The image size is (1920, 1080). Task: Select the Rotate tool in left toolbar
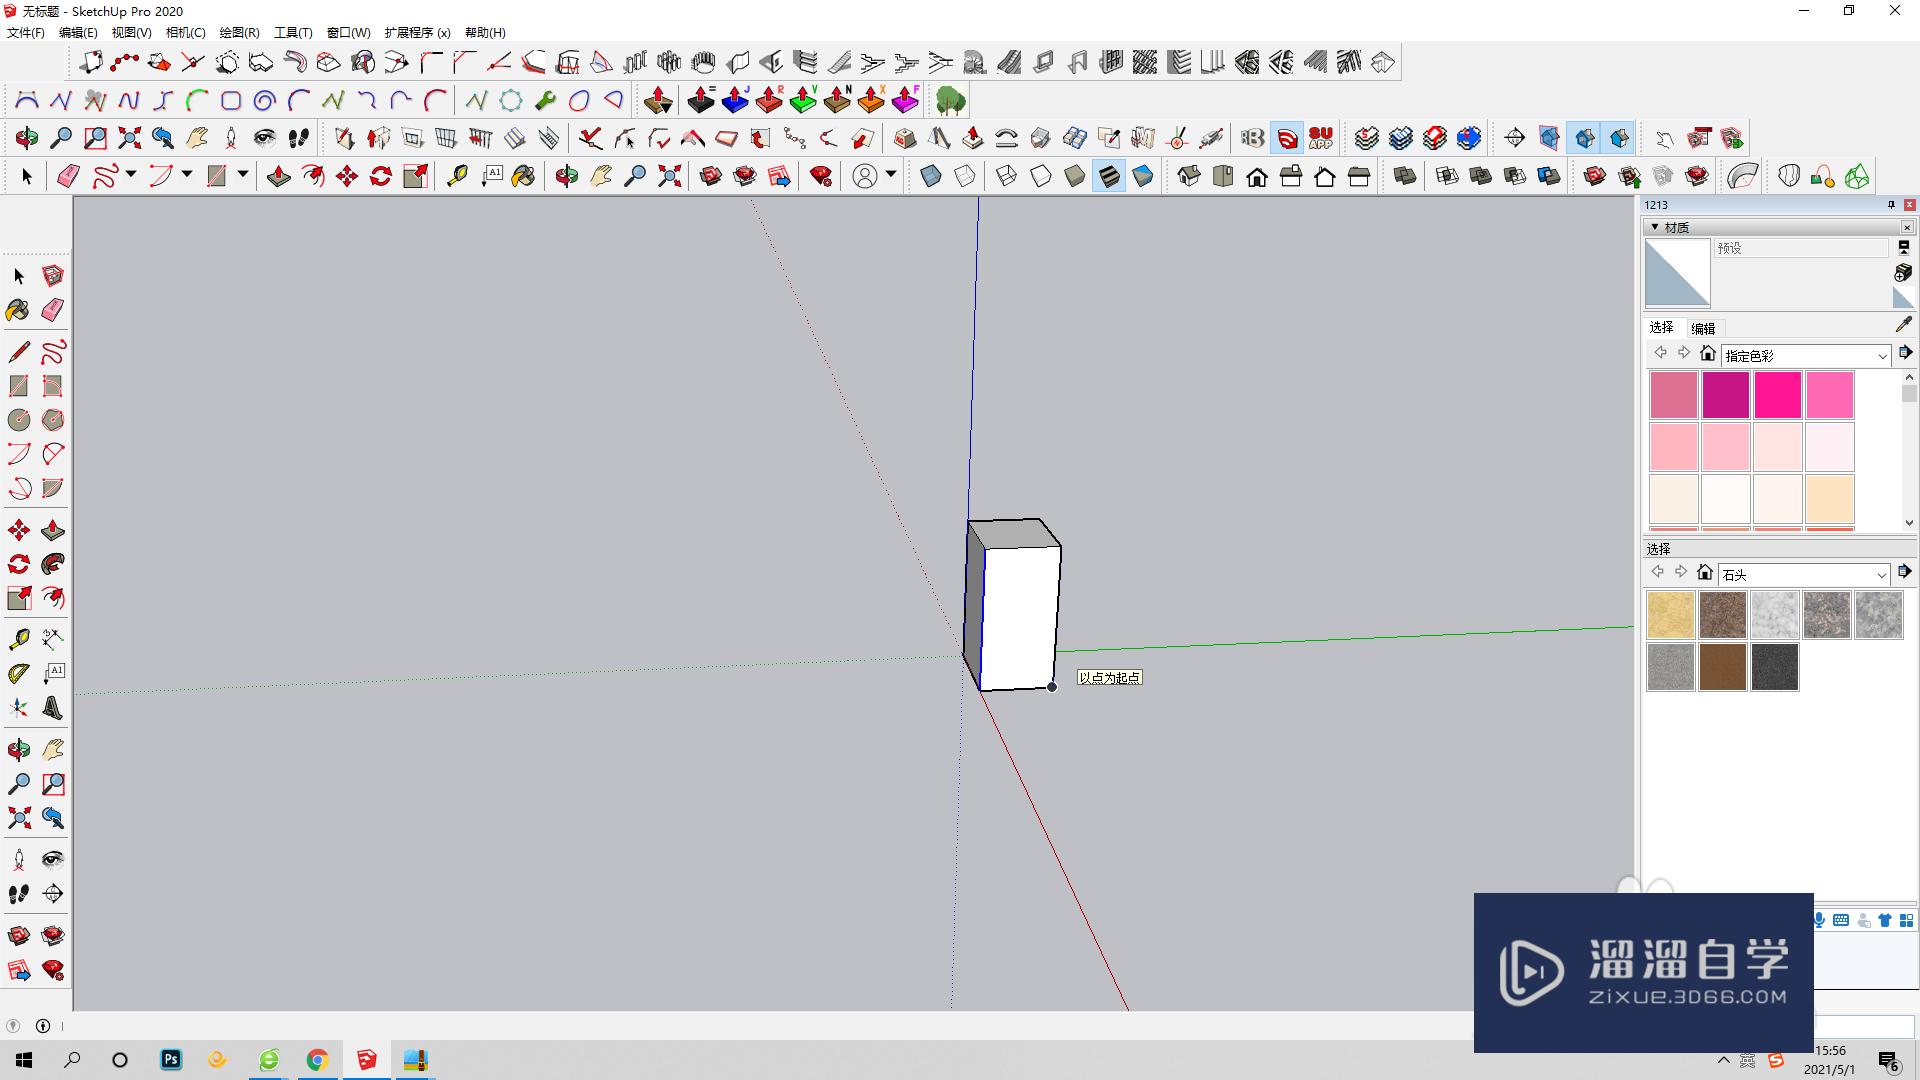[x=18, y=564]
